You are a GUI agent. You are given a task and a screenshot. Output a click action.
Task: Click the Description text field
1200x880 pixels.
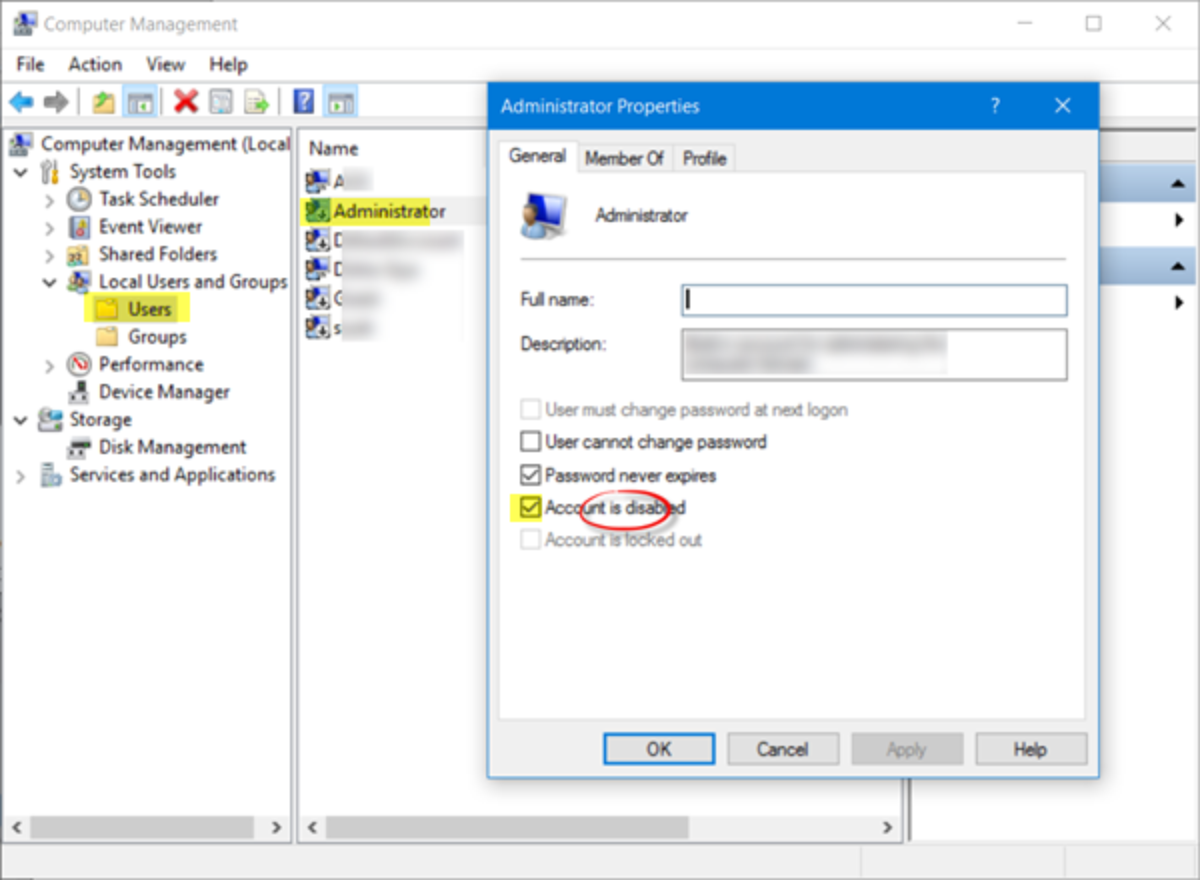coord(874,354)
